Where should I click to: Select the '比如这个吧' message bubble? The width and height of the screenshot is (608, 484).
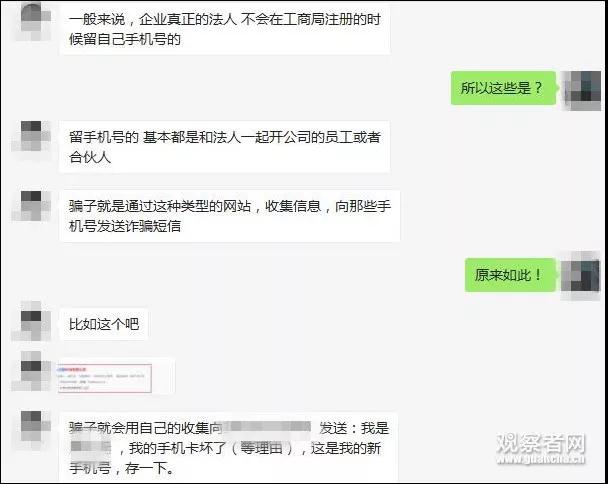104,324
